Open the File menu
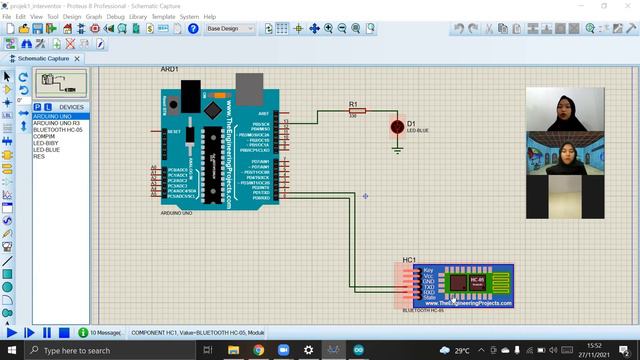This screenshot has height=360, width=640. pos(7,17)
